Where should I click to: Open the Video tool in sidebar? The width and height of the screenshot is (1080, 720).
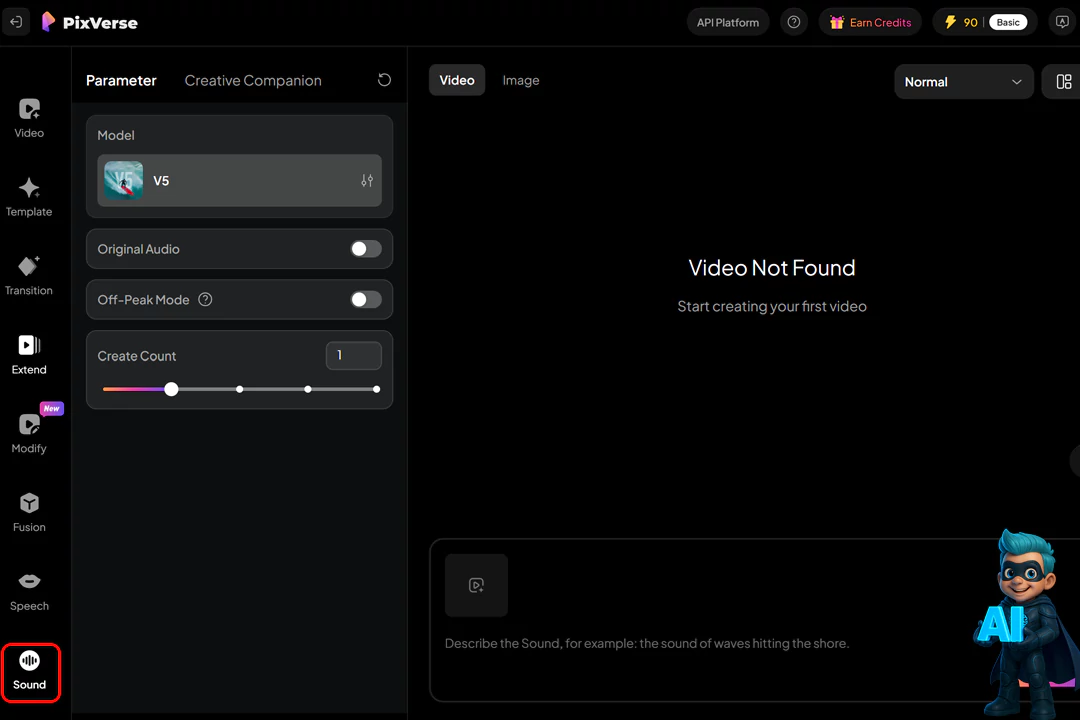click(29, 117)
